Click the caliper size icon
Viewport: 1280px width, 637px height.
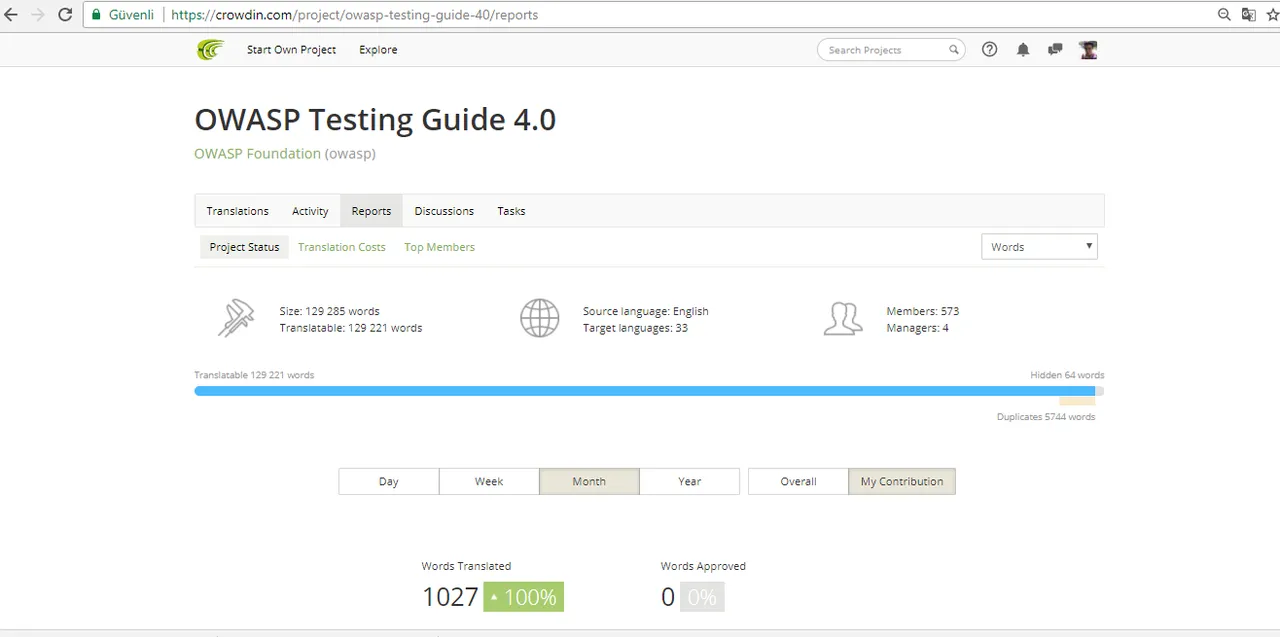coord(237,319)
